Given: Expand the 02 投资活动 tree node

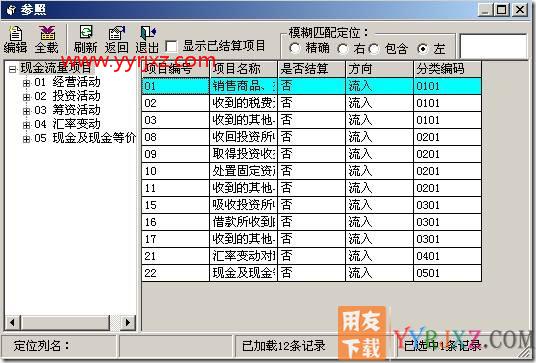Looking at the screenshot, I should (x=26, y=97).
